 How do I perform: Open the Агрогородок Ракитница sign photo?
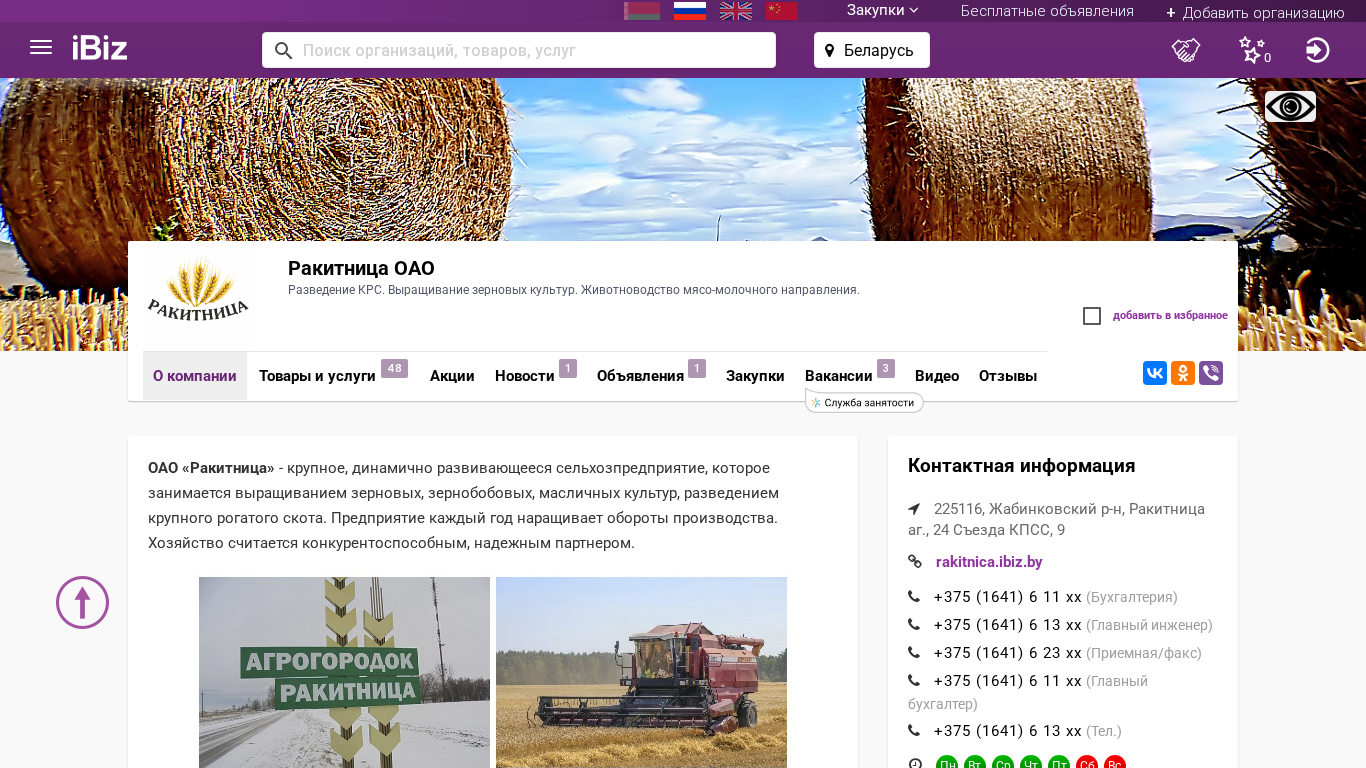click(x=344, y=672)
